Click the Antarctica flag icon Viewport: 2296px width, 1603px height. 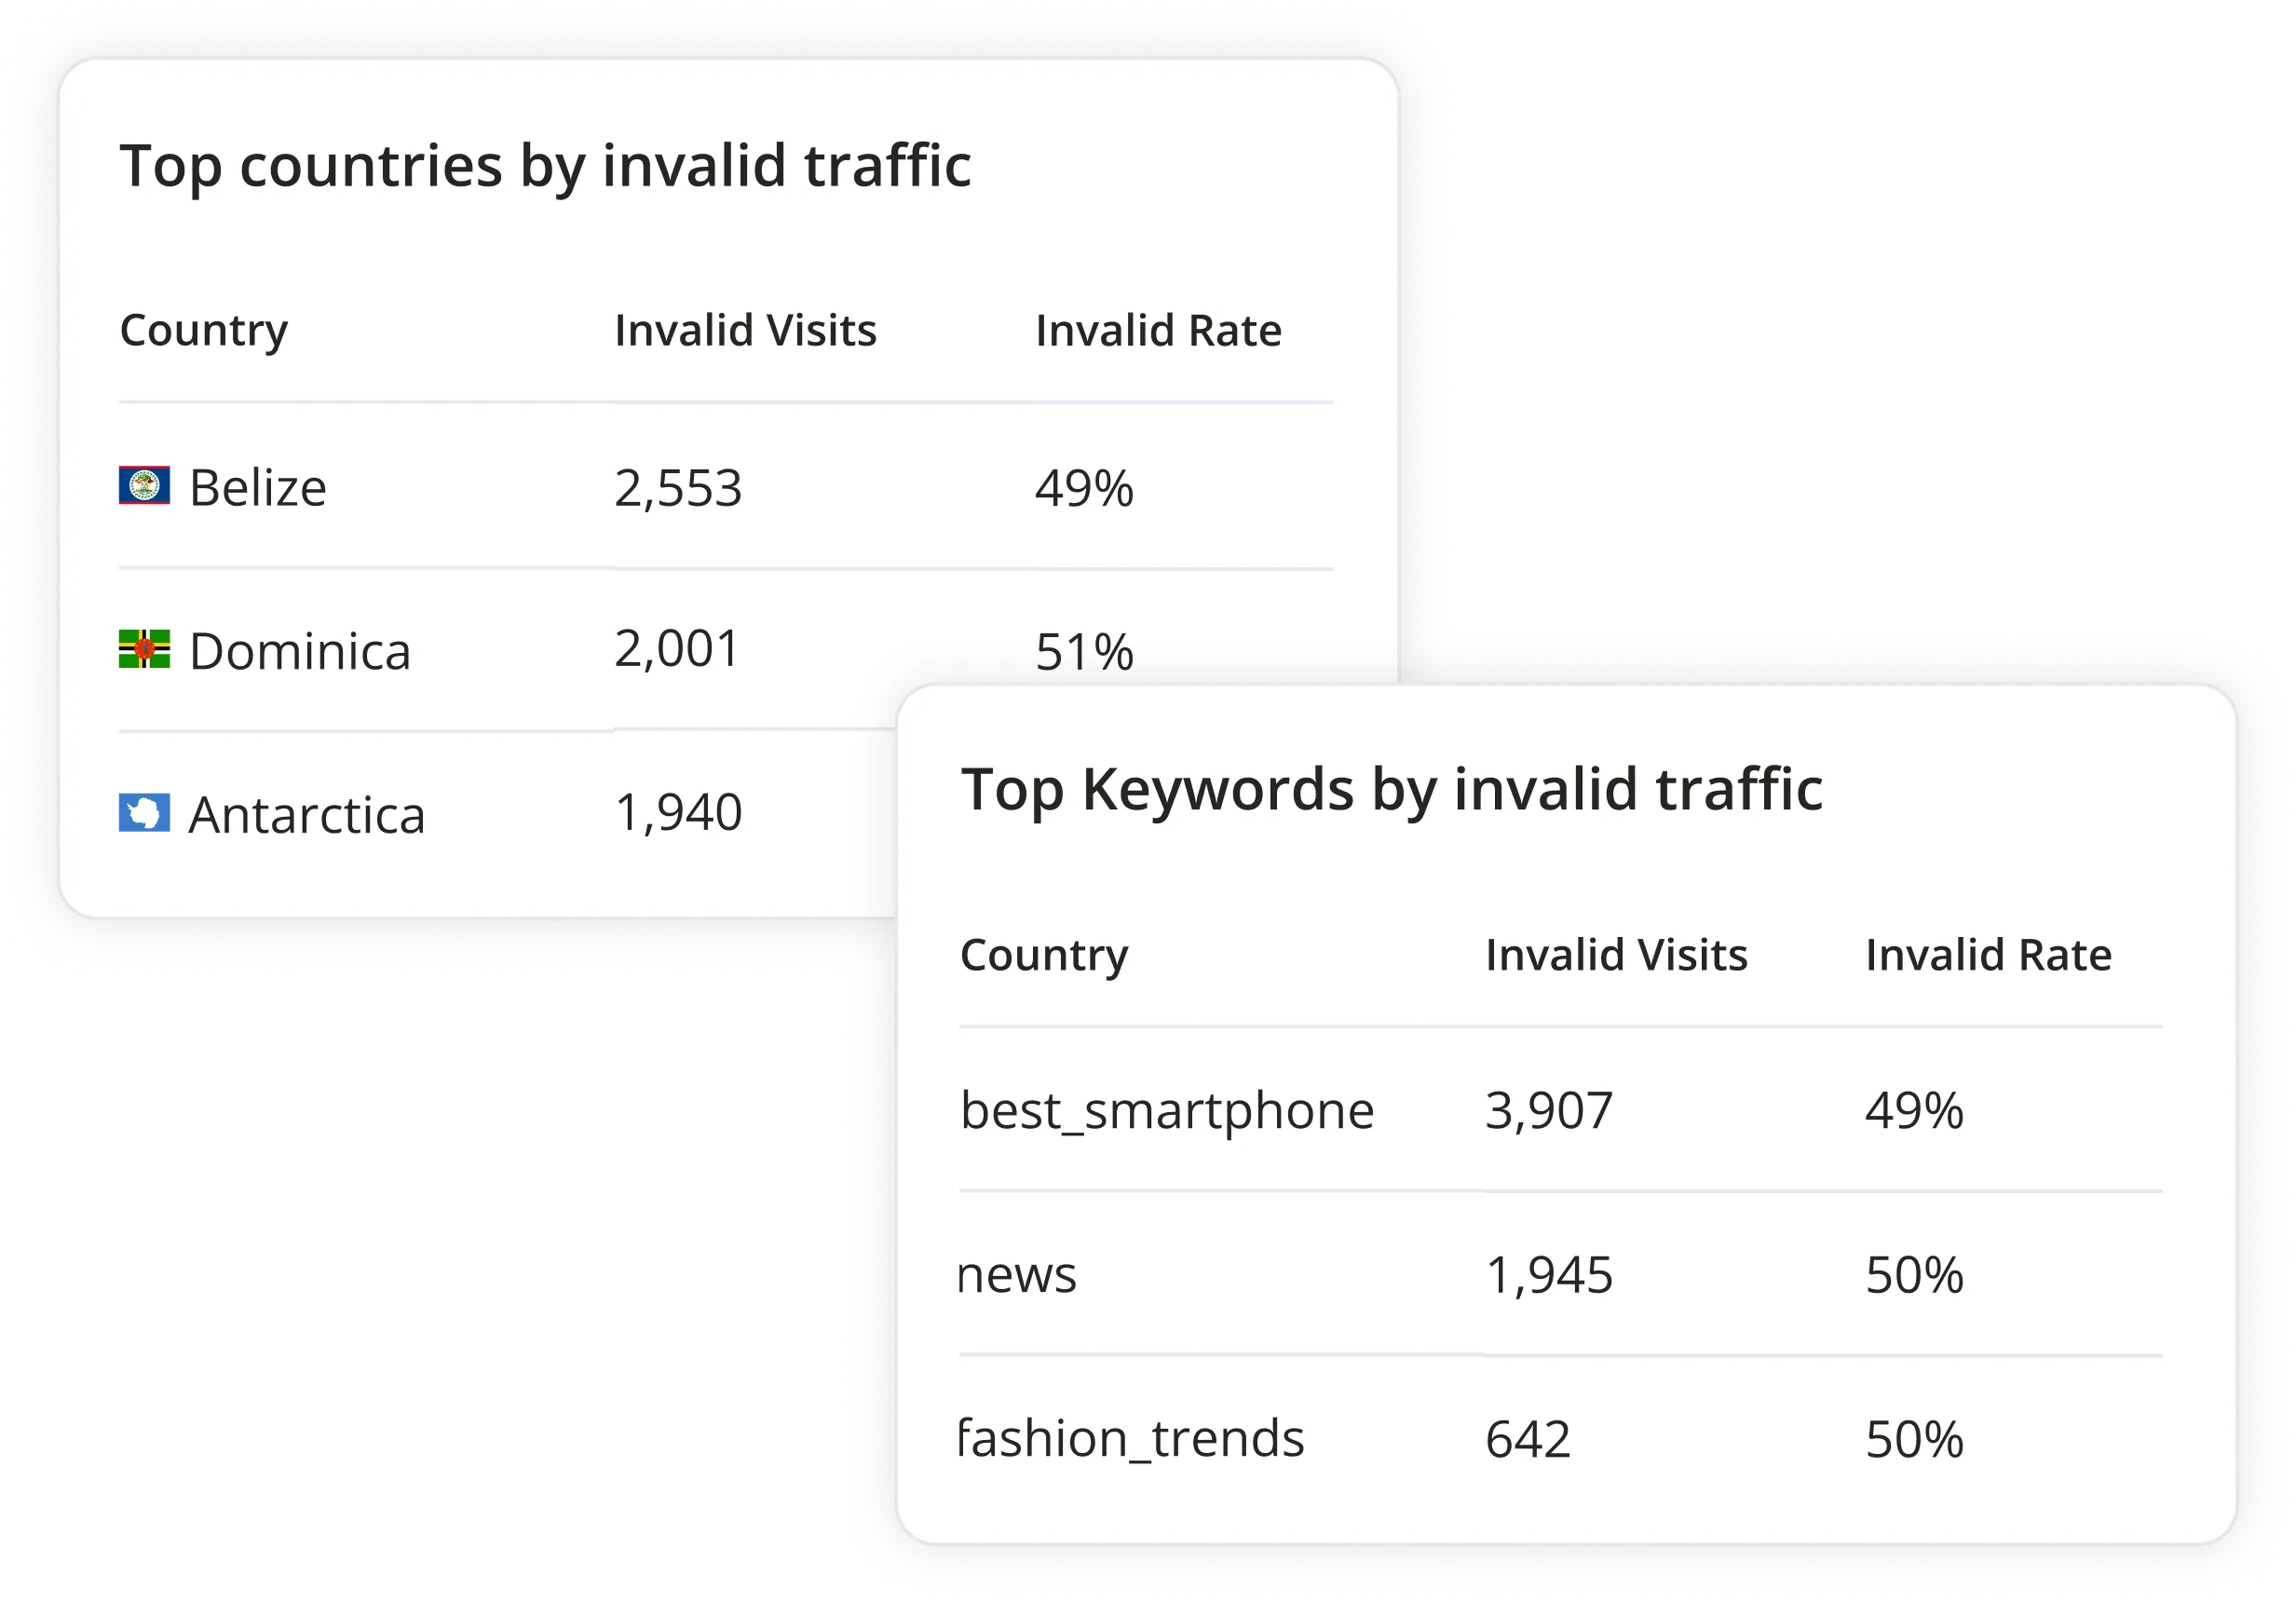[144, 813]
